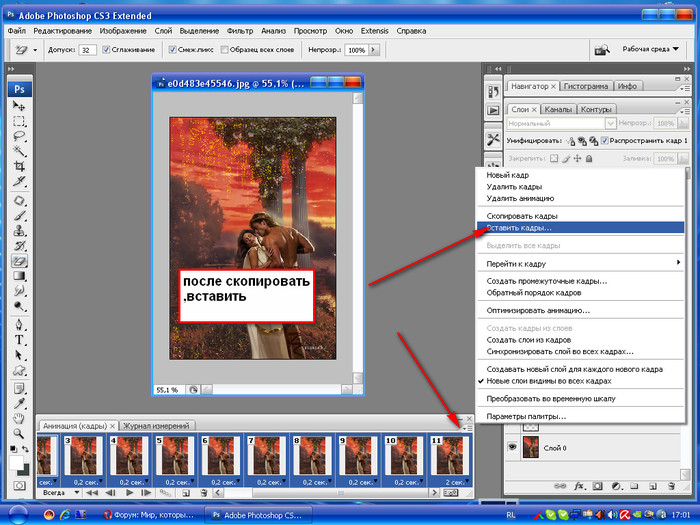700x525 pixels.
Task: Open layer style fx menu
Action: click(x=579, y=486)
